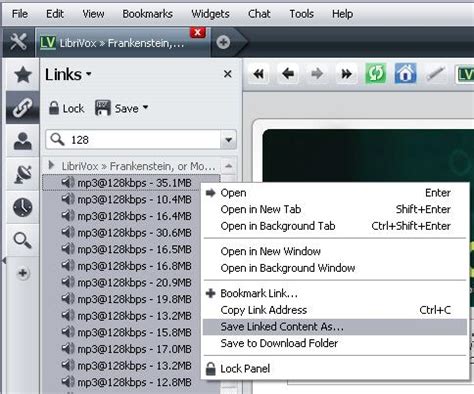Select link mp3@128kbps - 15.8MB

pyautogui.click(x=131, y=332)
